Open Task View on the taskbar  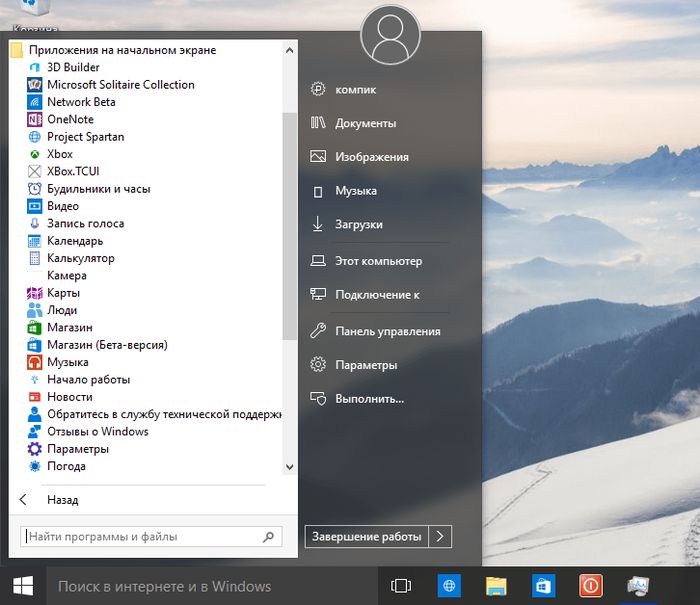tap(401, 586)
